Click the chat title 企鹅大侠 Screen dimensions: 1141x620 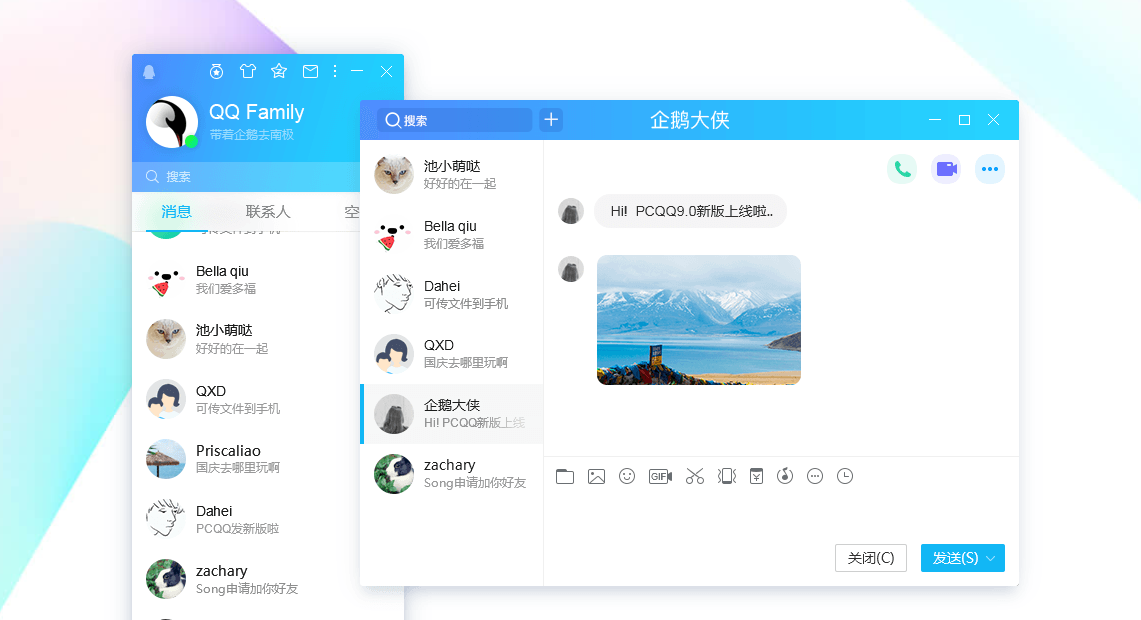click(x=690, y=120)
